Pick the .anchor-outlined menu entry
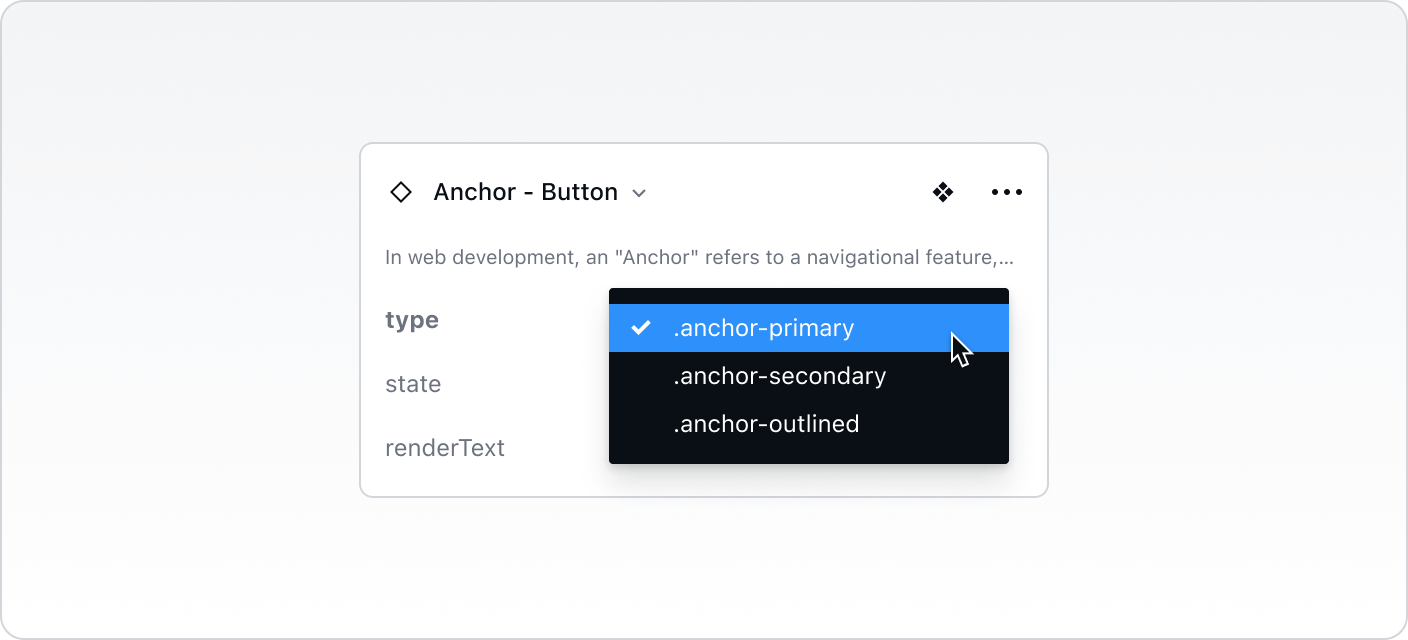The width and height of the screenshot is (1408, 640). click(766, 424)
